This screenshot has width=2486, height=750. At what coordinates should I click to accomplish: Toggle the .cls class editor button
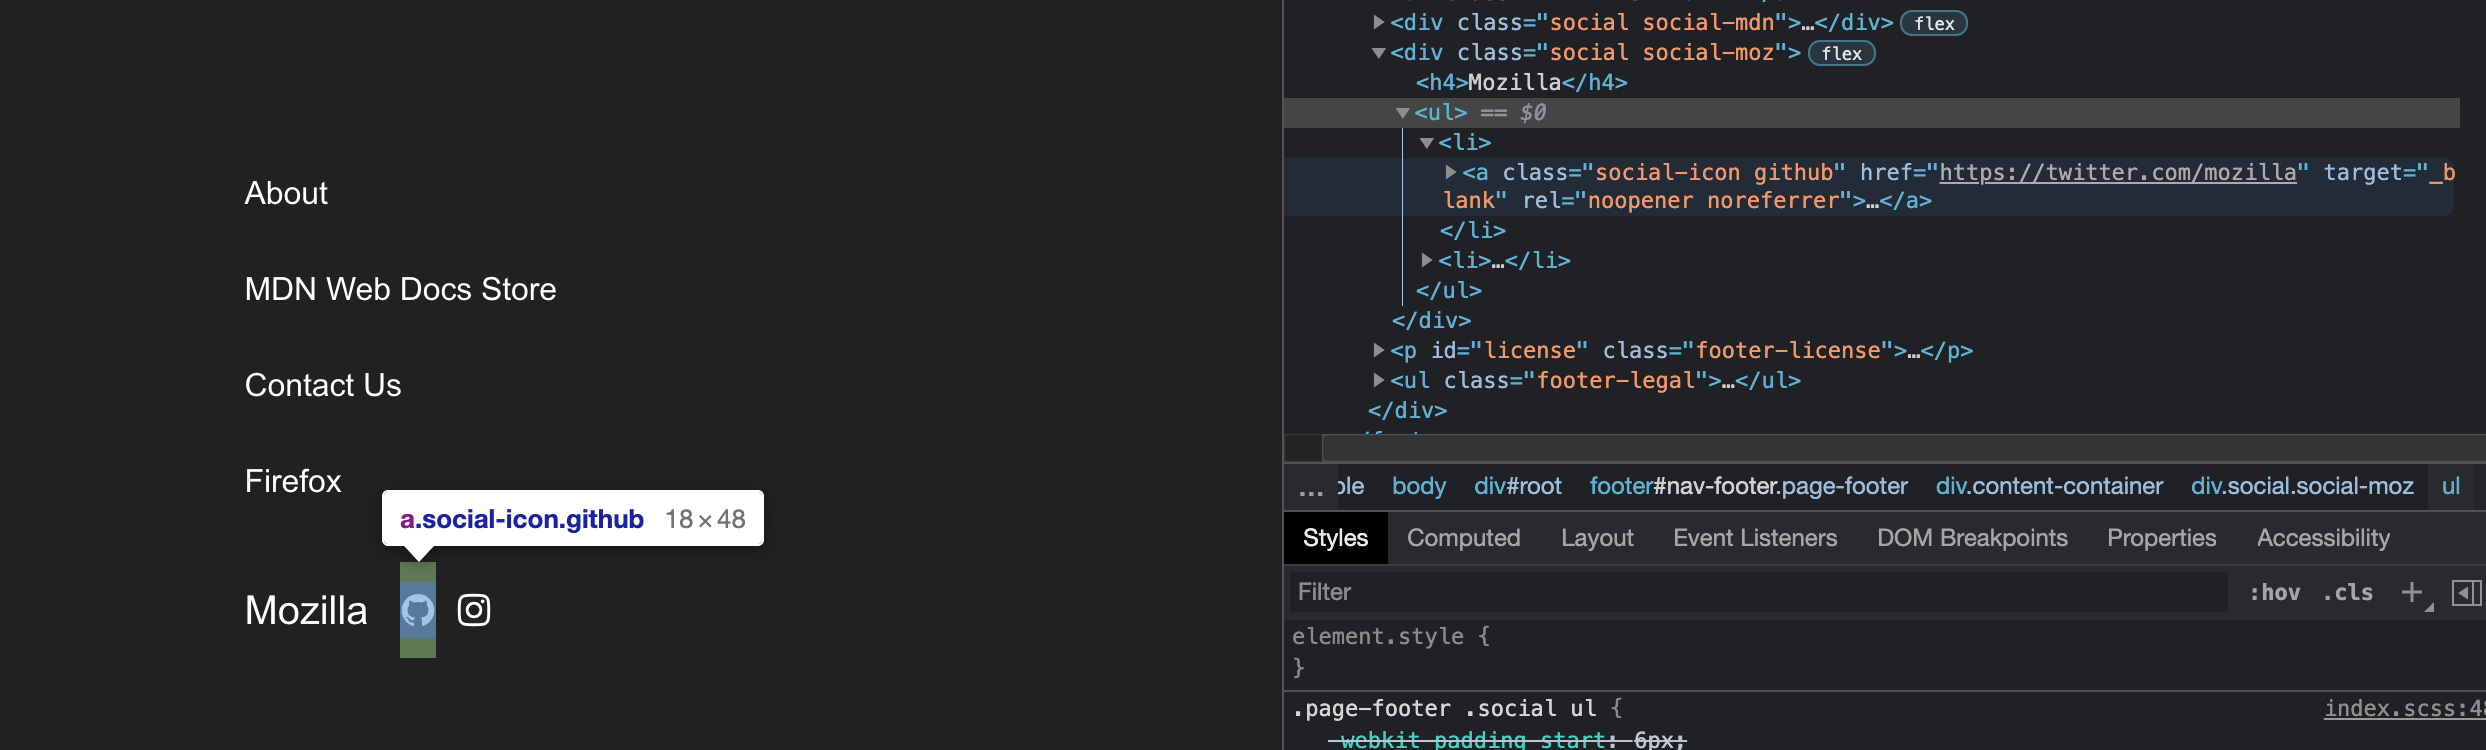coord(2348,592)
